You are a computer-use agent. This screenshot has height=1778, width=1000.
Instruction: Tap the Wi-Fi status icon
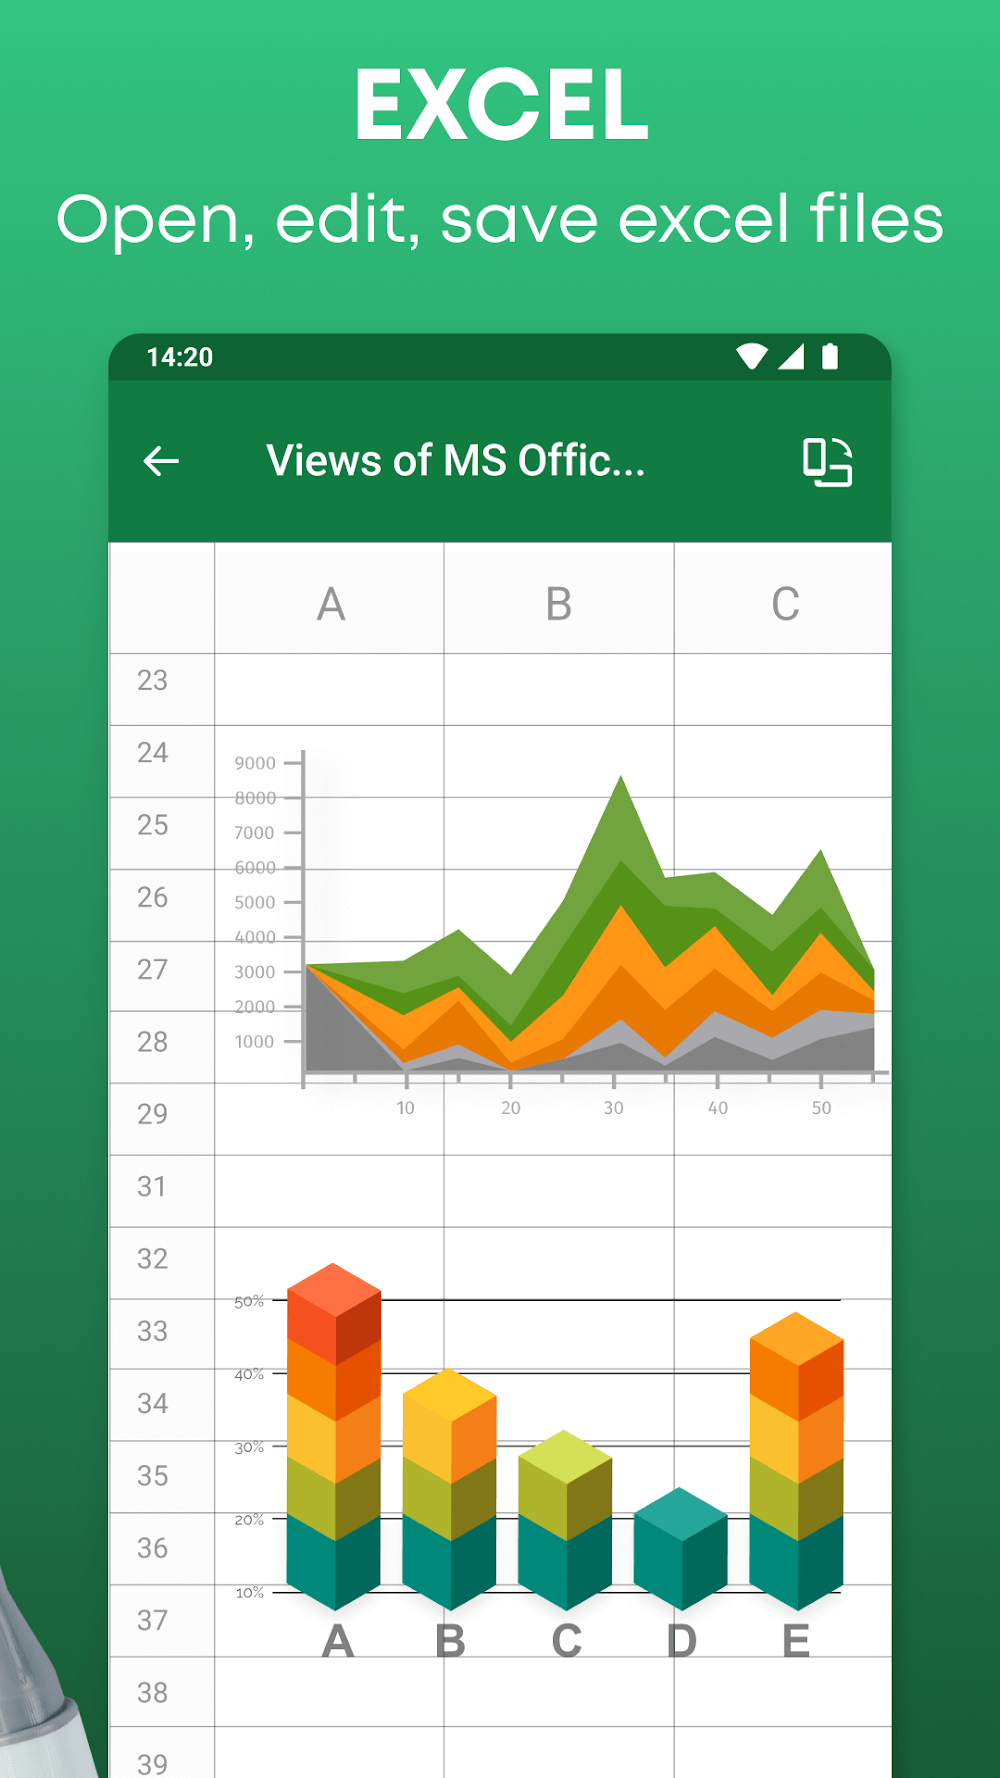pyautogui.click(x=751, y=356)
